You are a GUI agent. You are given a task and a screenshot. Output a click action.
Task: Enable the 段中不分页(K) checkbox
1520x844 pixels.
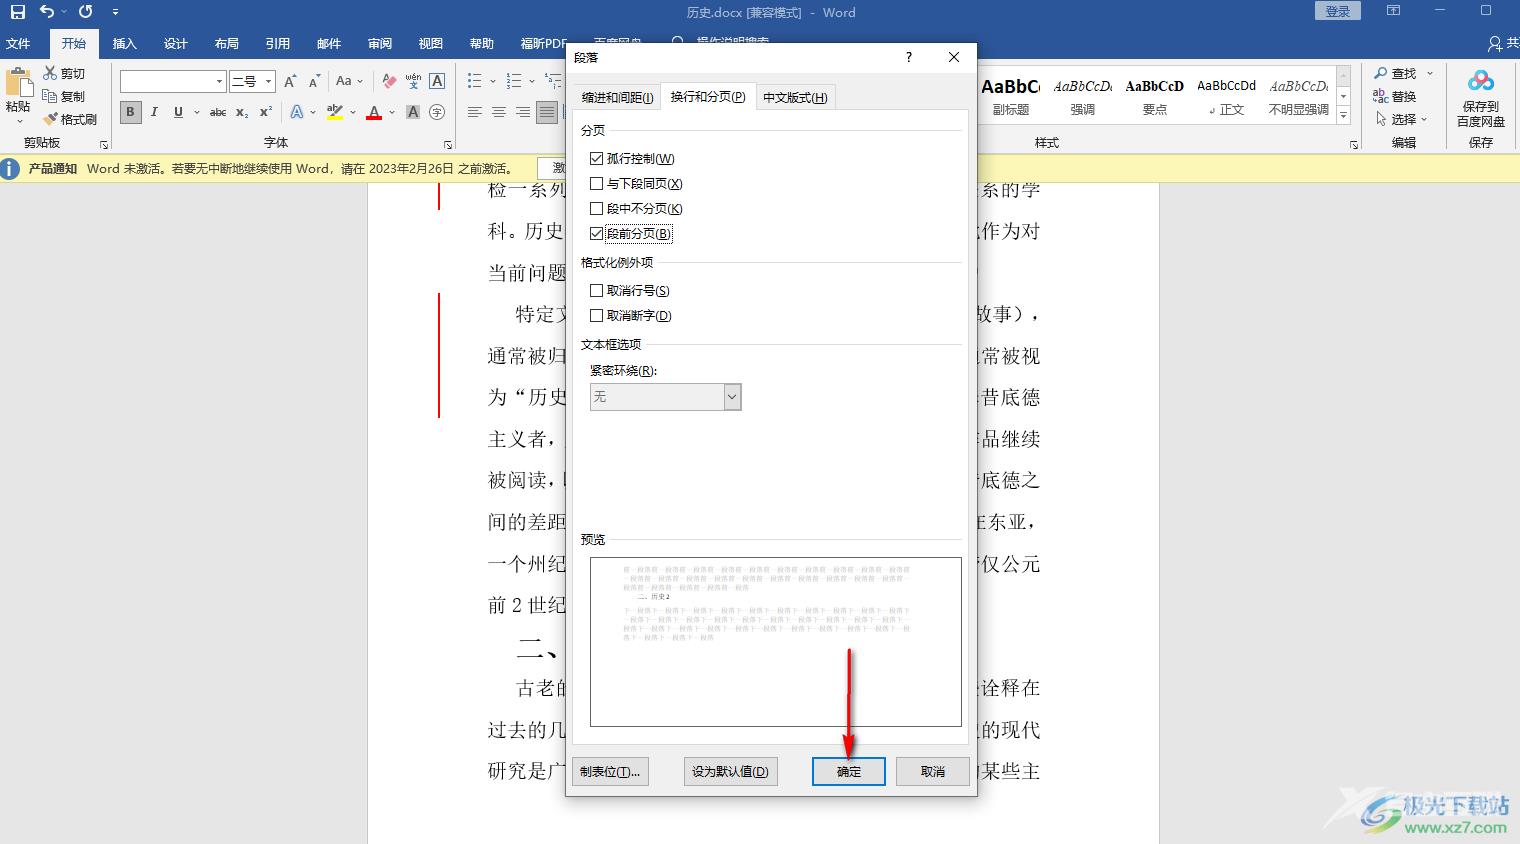point(596,208)
